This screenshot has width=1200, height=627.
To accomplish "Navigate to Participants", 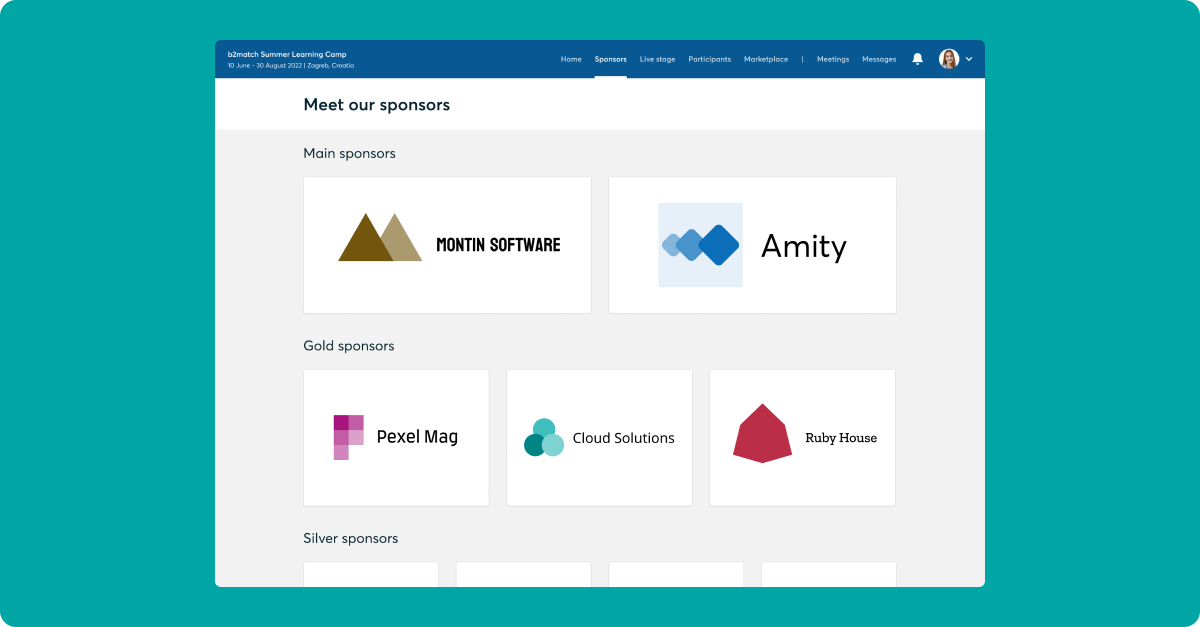I will [x=709, y=59].
